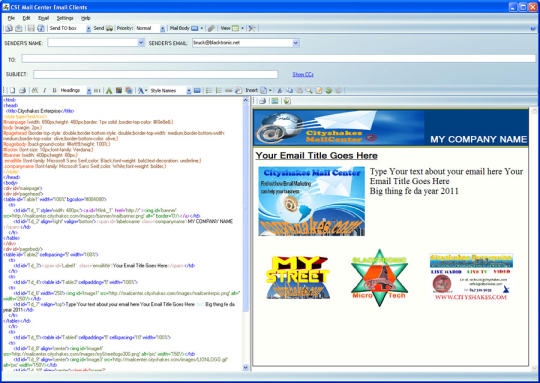Image resolution: width=540 pixels, height=383 pixels.
Task: Open the Email menu
Action: click(x=43, y=18)
